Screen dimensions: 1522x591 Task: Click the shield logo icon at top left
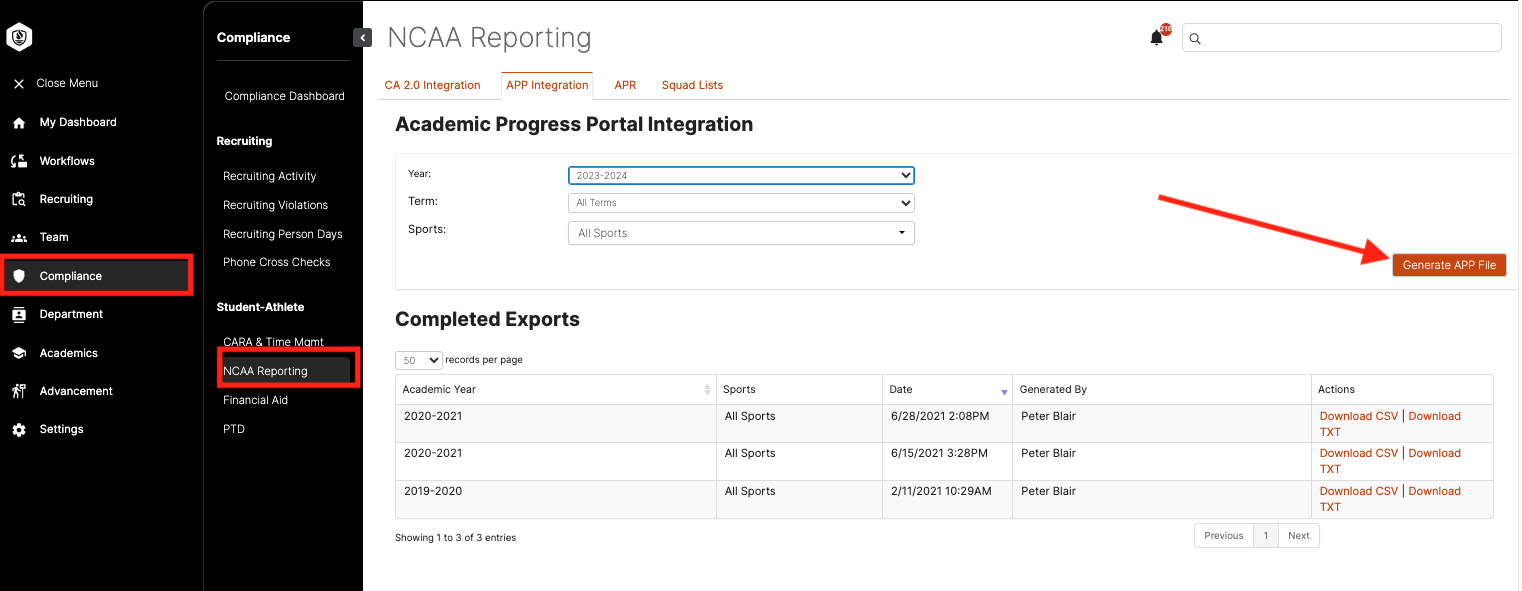(x=19, y=38)
